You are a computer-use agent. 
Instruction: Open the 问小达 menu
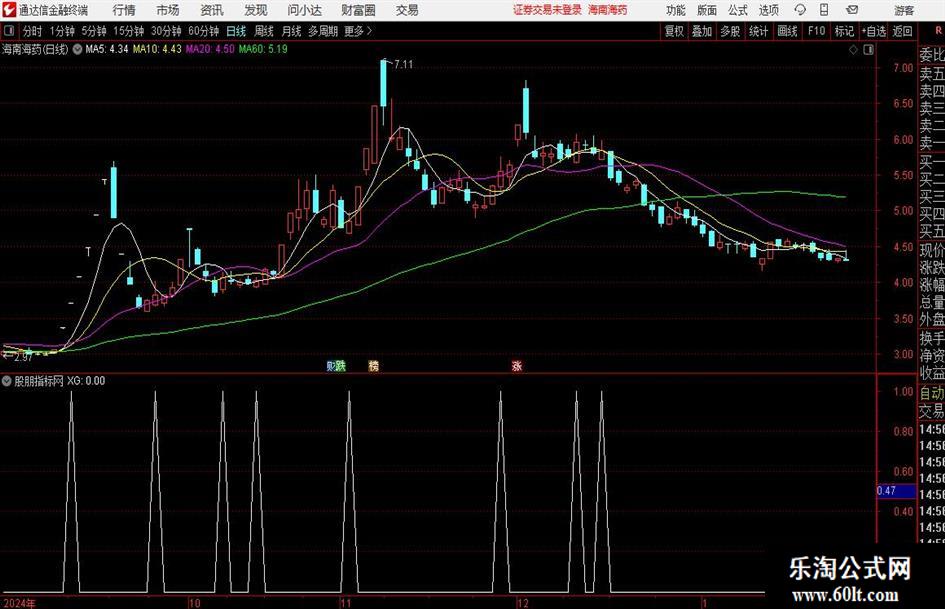[304, 10]
